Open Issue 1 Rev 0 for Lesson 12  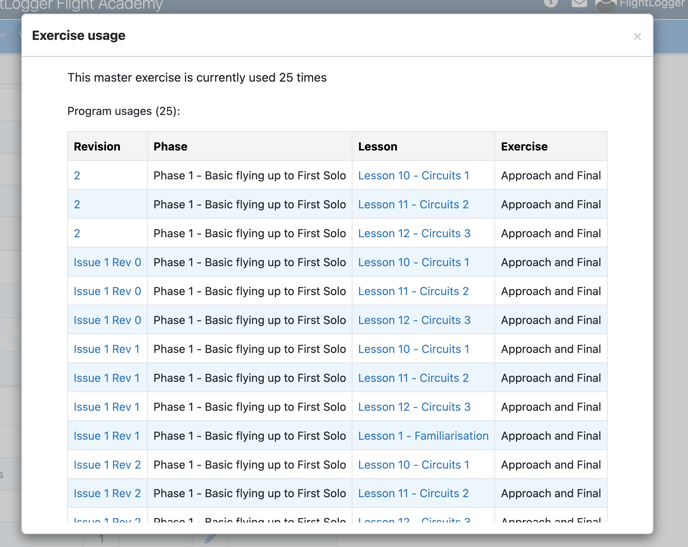[107, 320]
